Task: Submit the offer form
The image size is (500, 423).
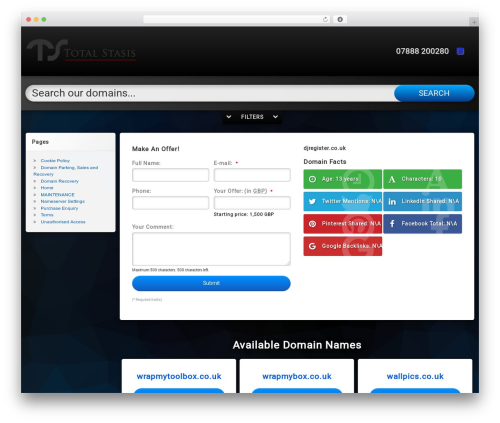Action: coord(211,283)
